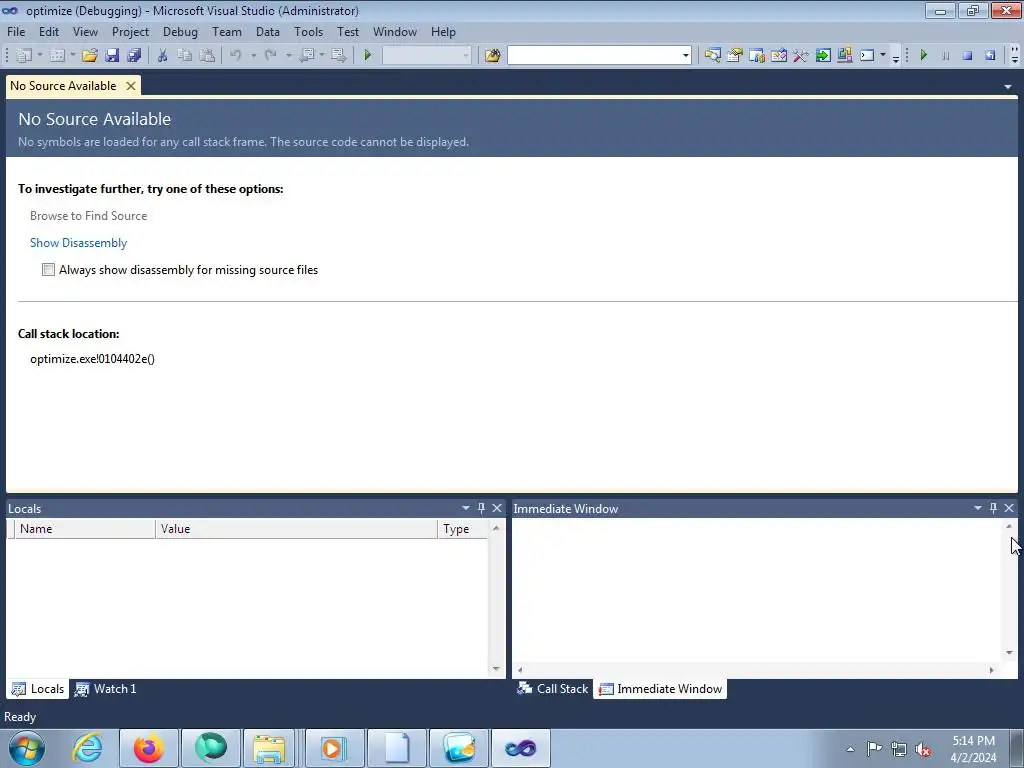This screenshot has width=1024, height=768.
Task: Pin the Locals panel with auto-hide
Action: [481, 508]
